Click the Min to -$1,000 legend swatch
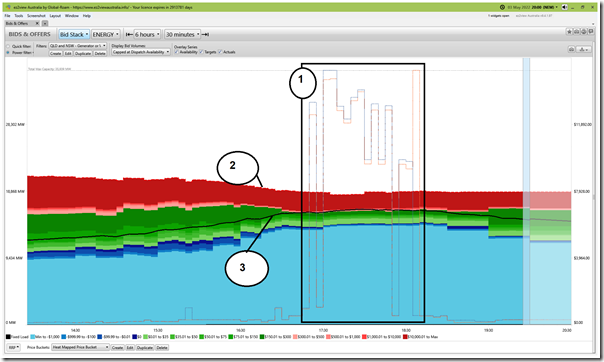 tap(33, 337)
